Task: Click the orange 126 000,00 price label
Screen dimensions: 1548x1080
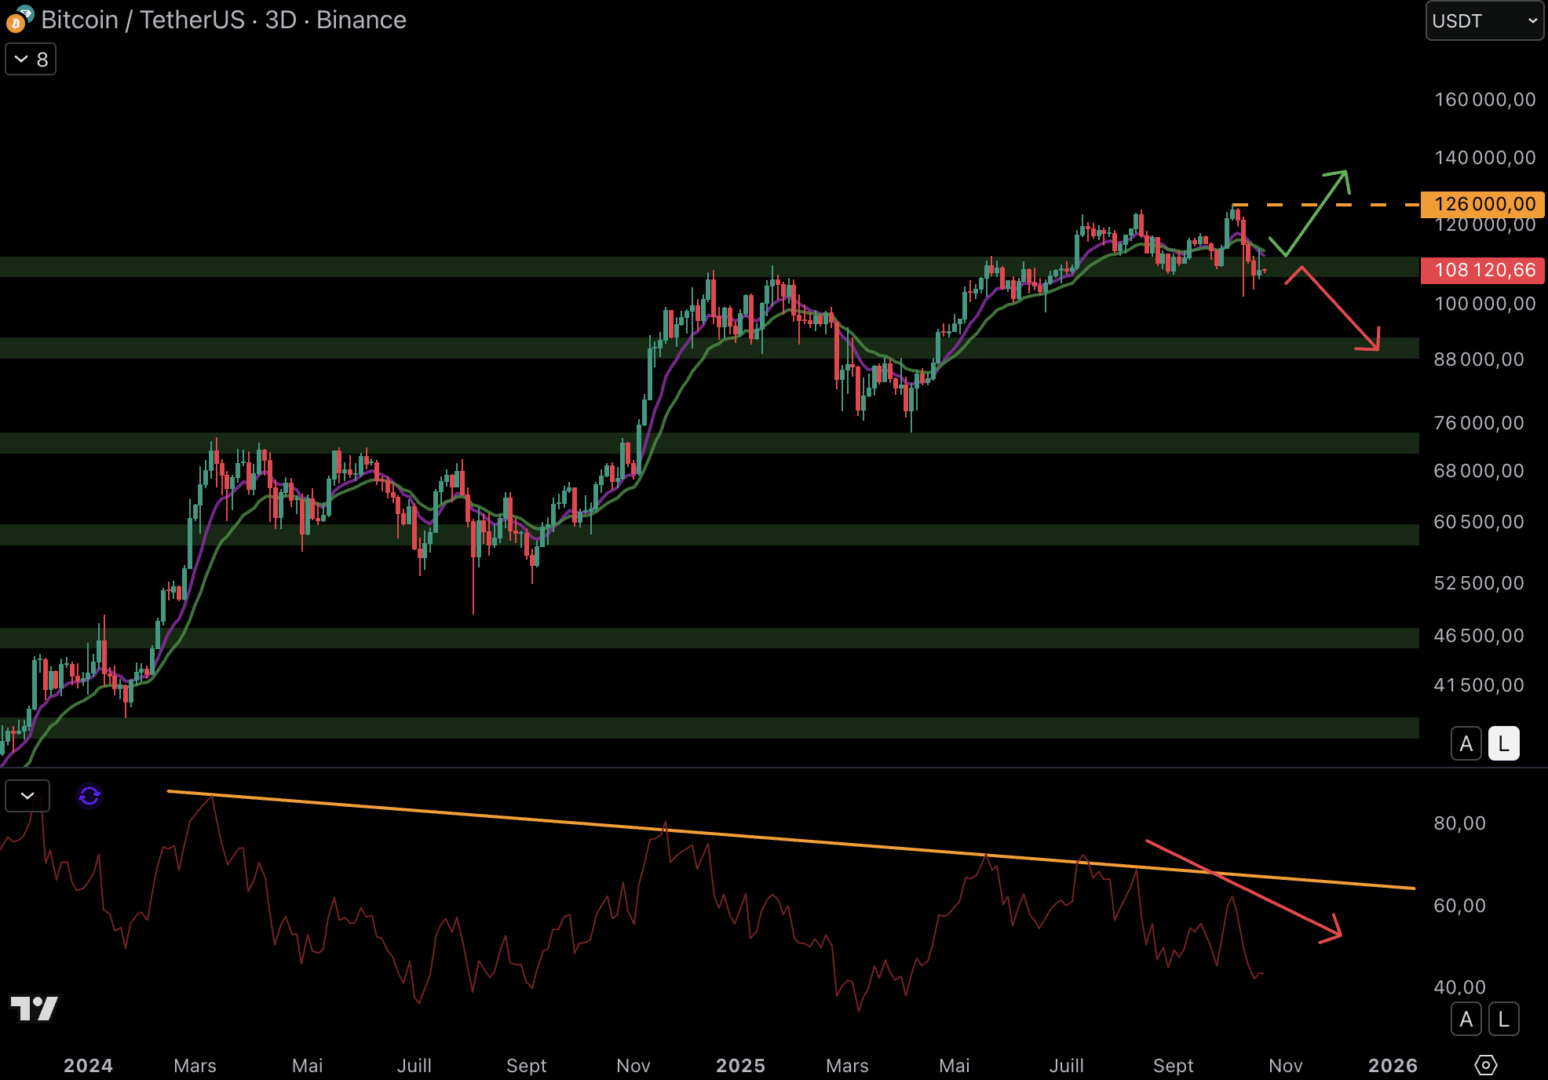Action: click(1483, 204)
